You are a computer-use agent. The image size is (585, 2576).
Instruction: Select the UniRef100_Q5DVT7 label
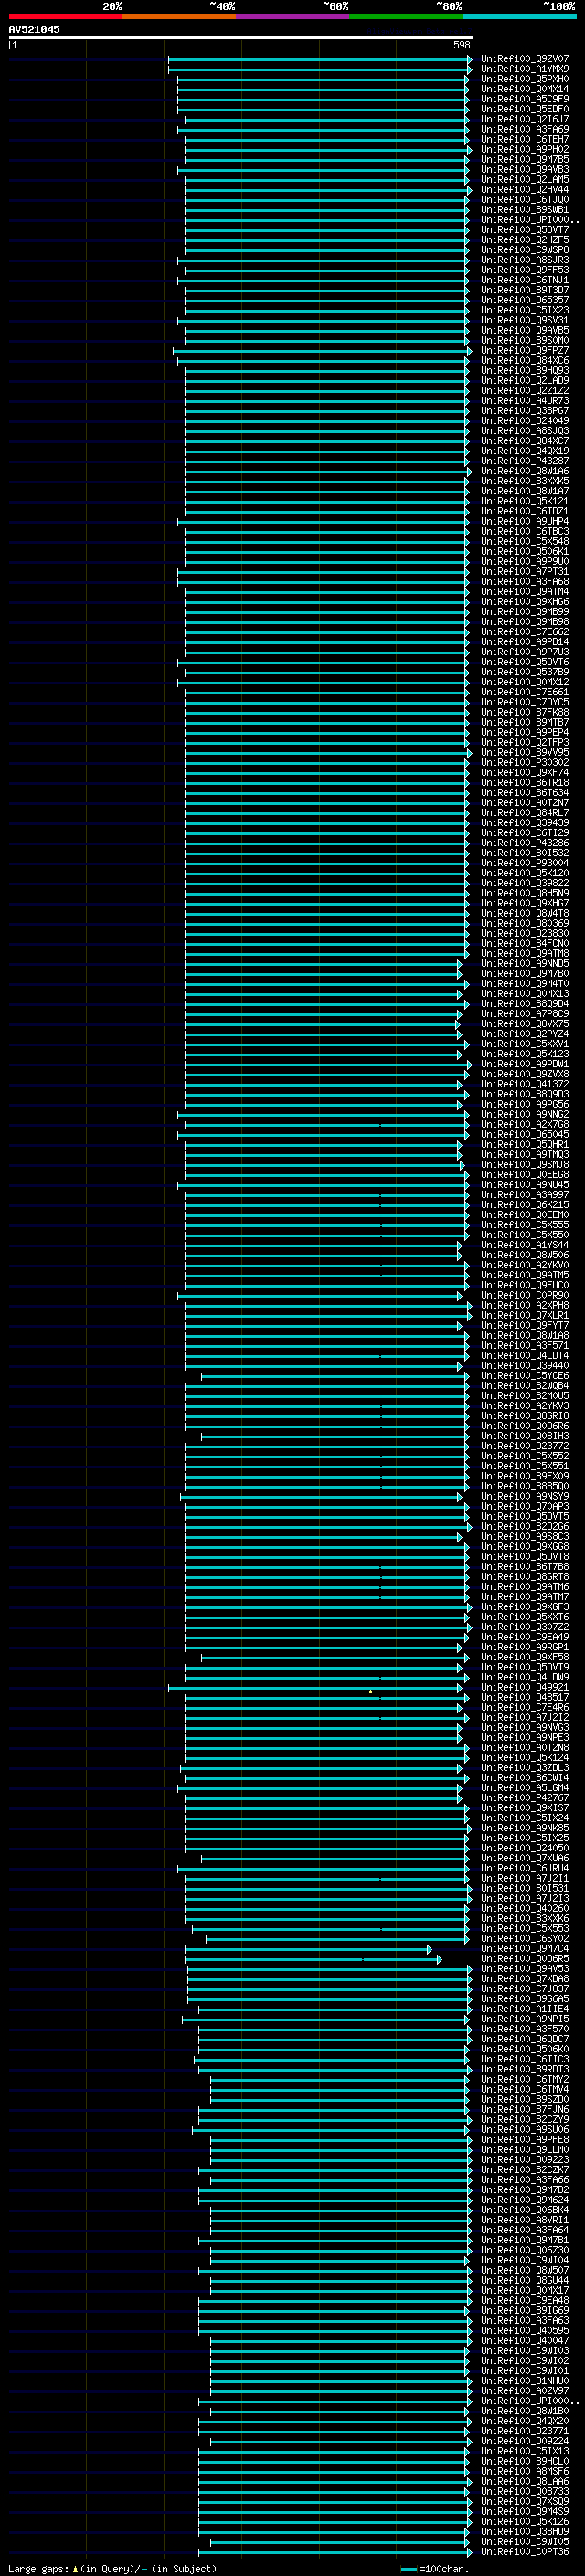(525, 230)
